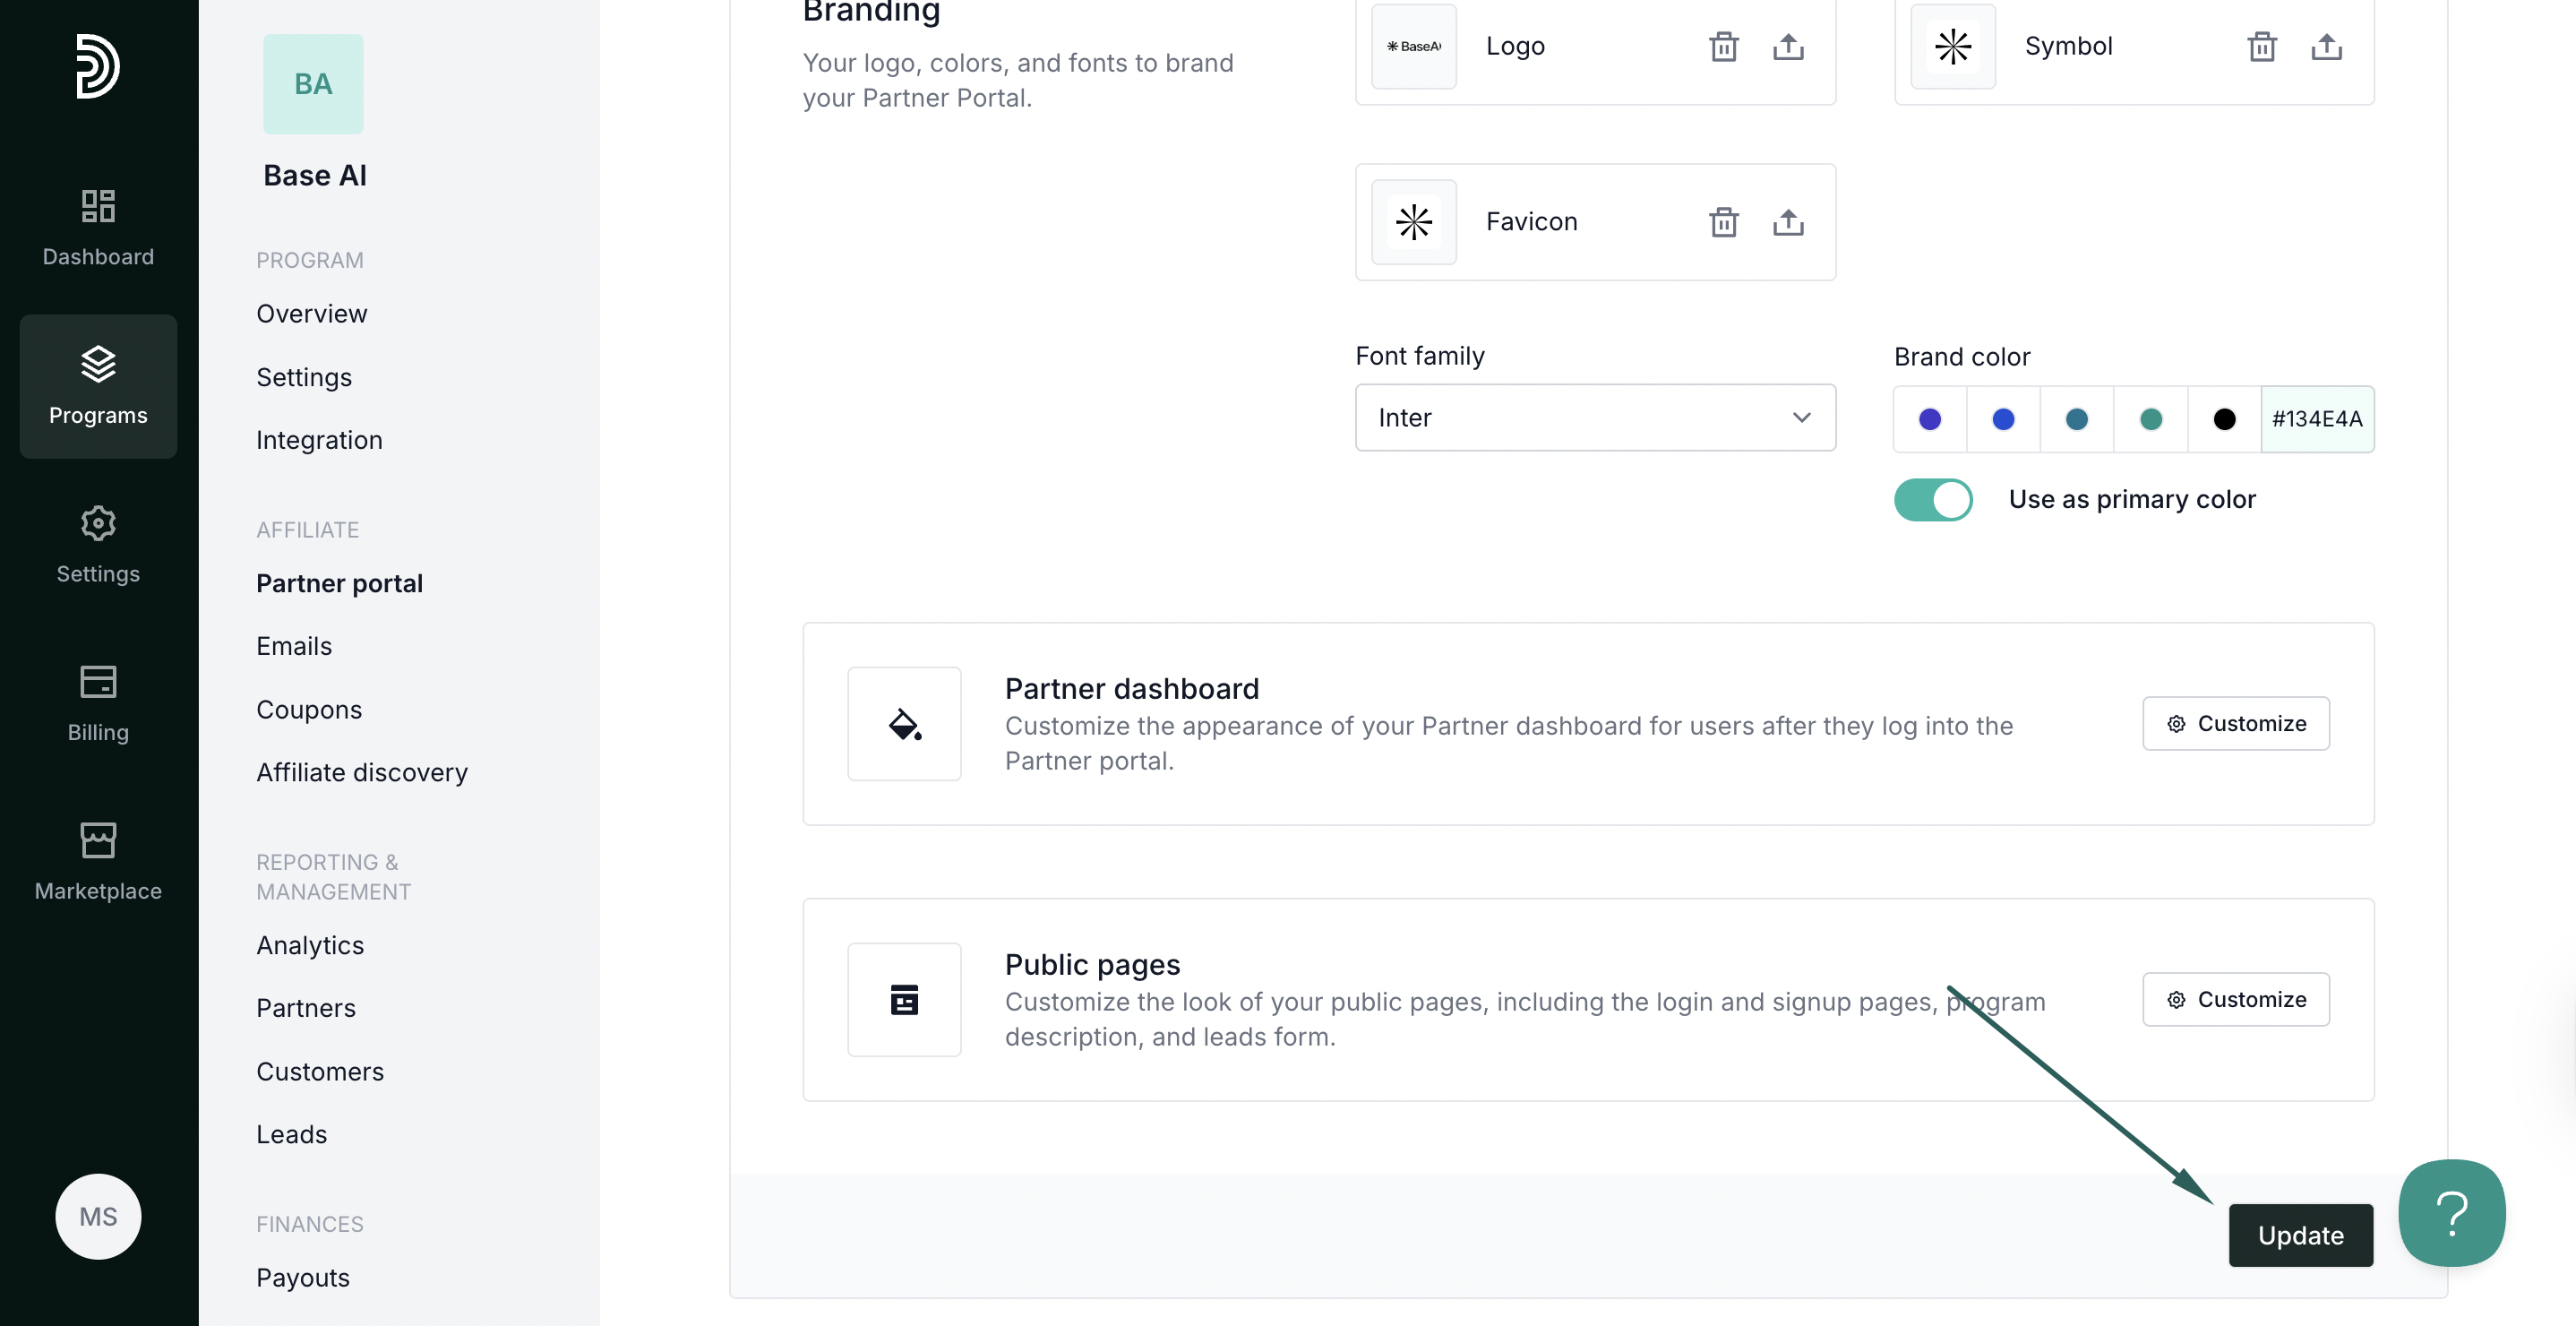This screenshot has height=1326, width=2576.
Task: Click the Partner dashboard heading
Action: coord(1132,688)
